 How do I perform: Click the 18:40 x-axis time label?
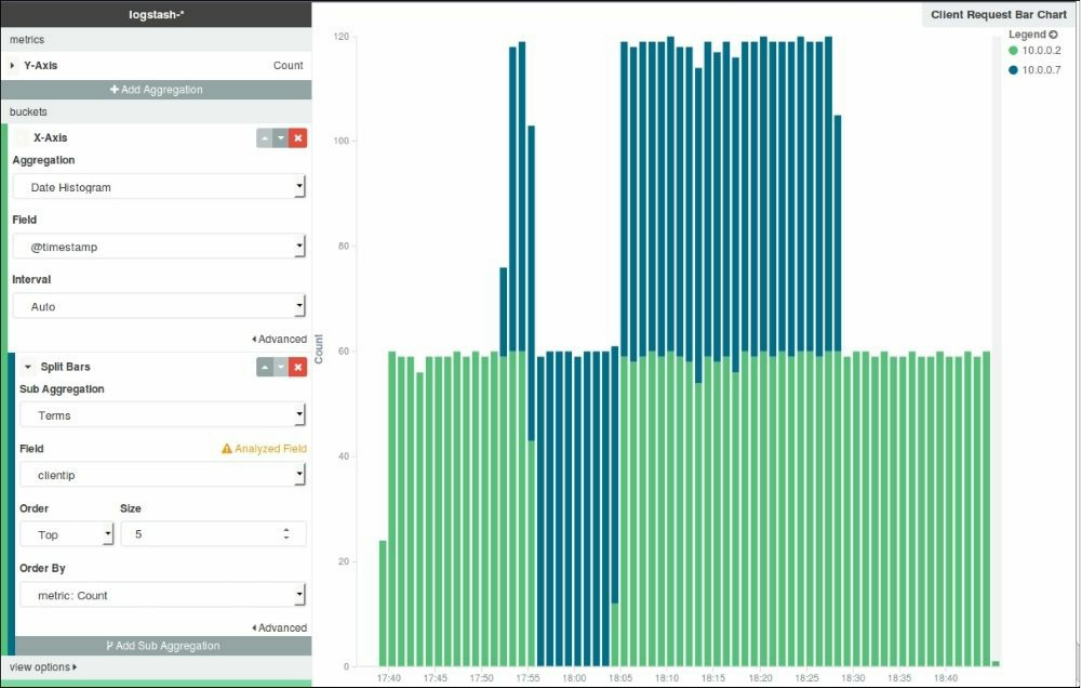click(x=946, y=678)
